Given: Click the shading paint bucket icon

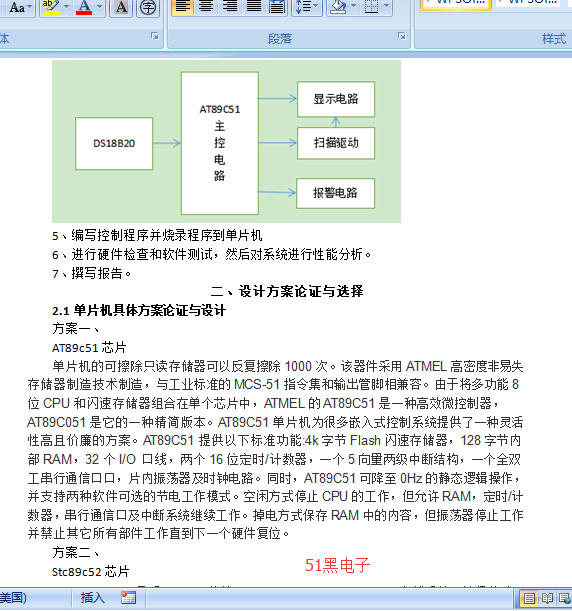Looking at the screenshot, I should click(338, 7).
